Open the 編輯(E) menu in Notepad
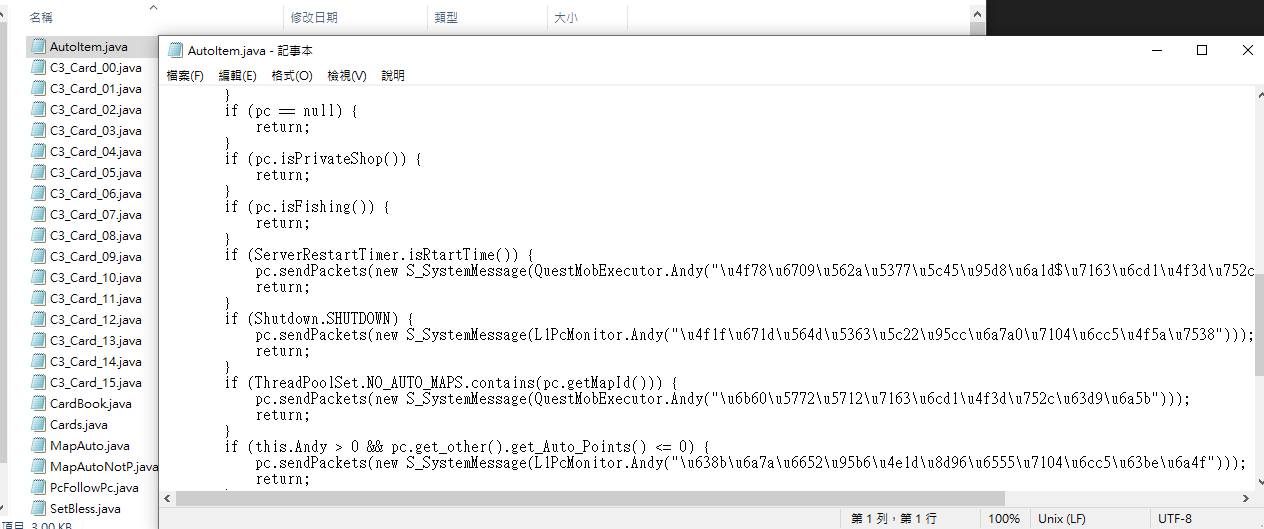Viewport: 1264px width, 529px height. pos(237,76)
